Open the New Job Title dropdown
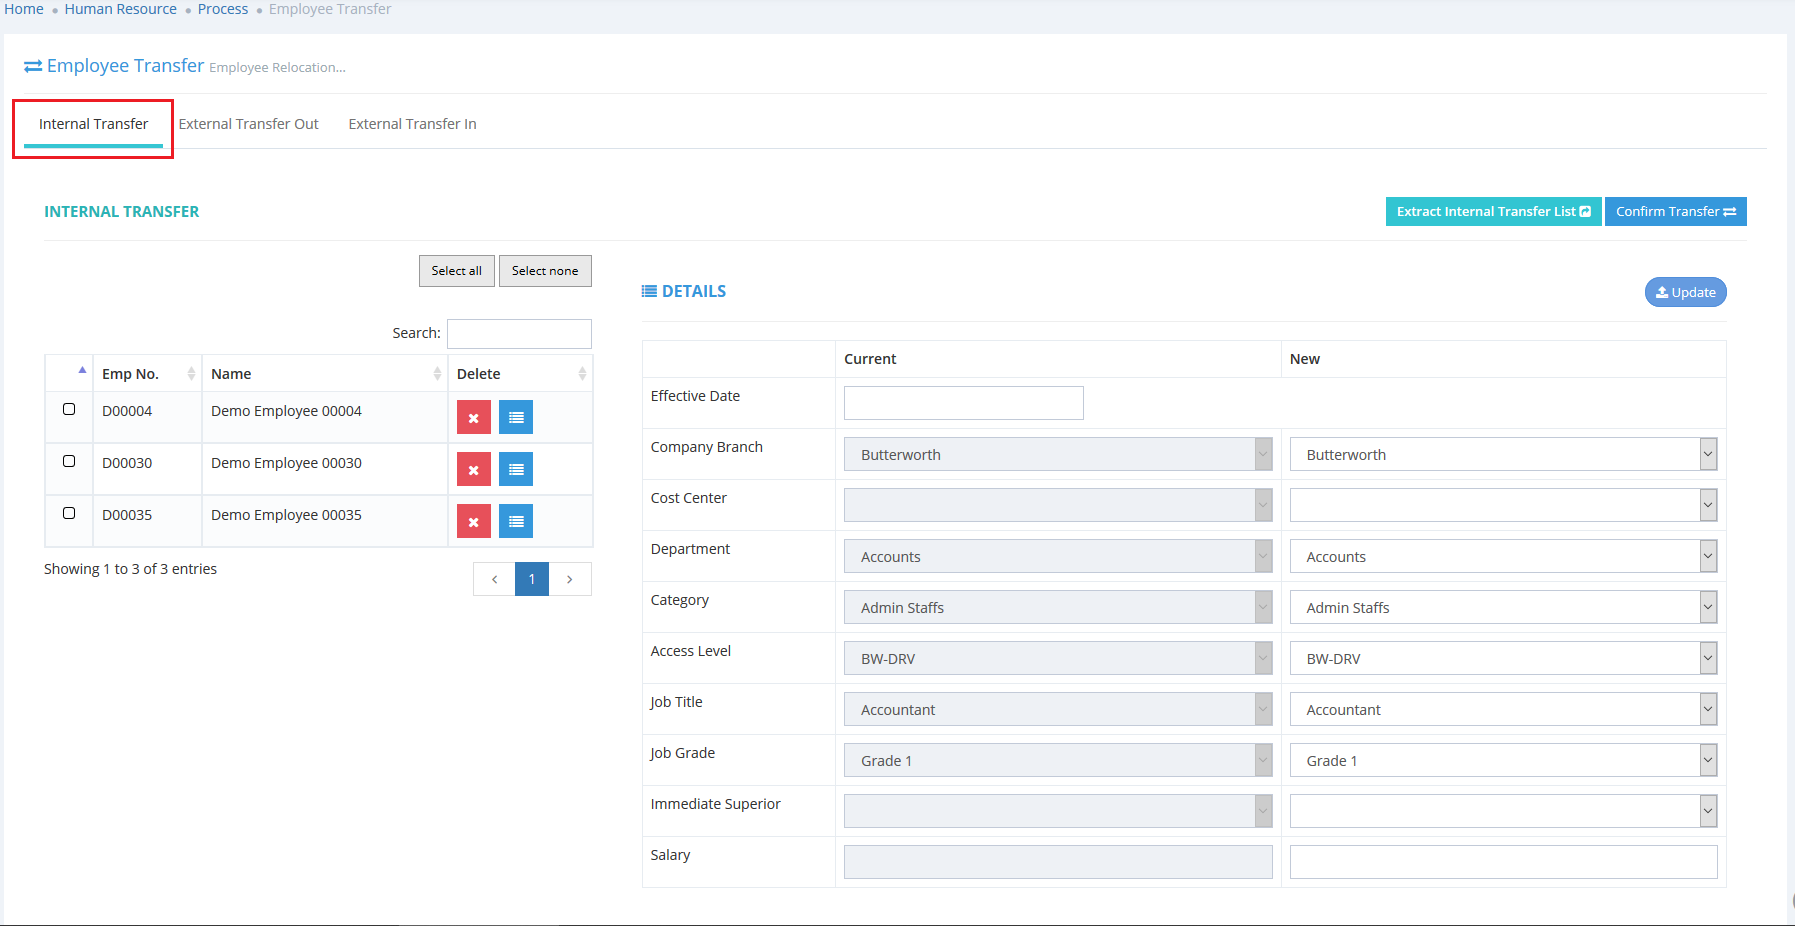This screenshot has height=926, width=1795. click(x=1502, y=710)
